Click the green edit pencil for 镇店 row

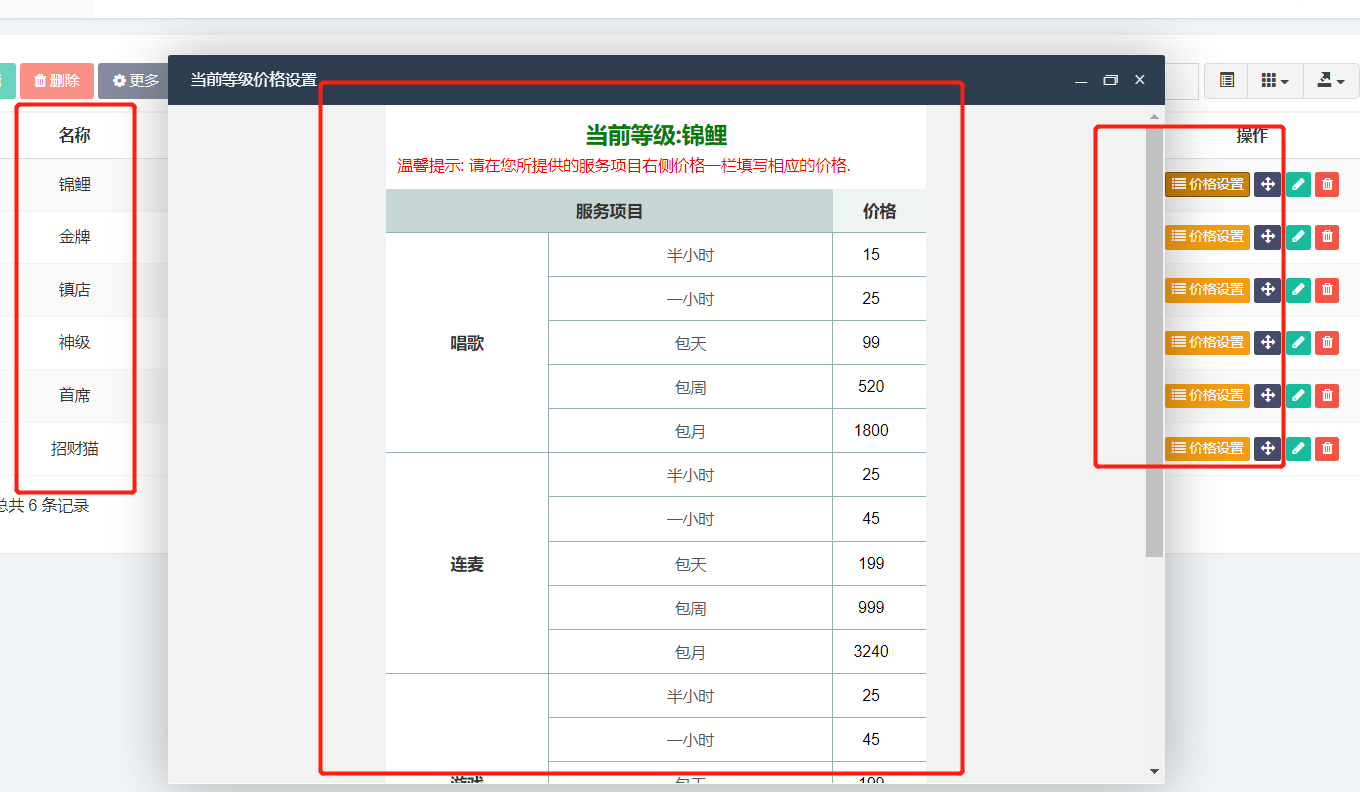coord(1298,289)
